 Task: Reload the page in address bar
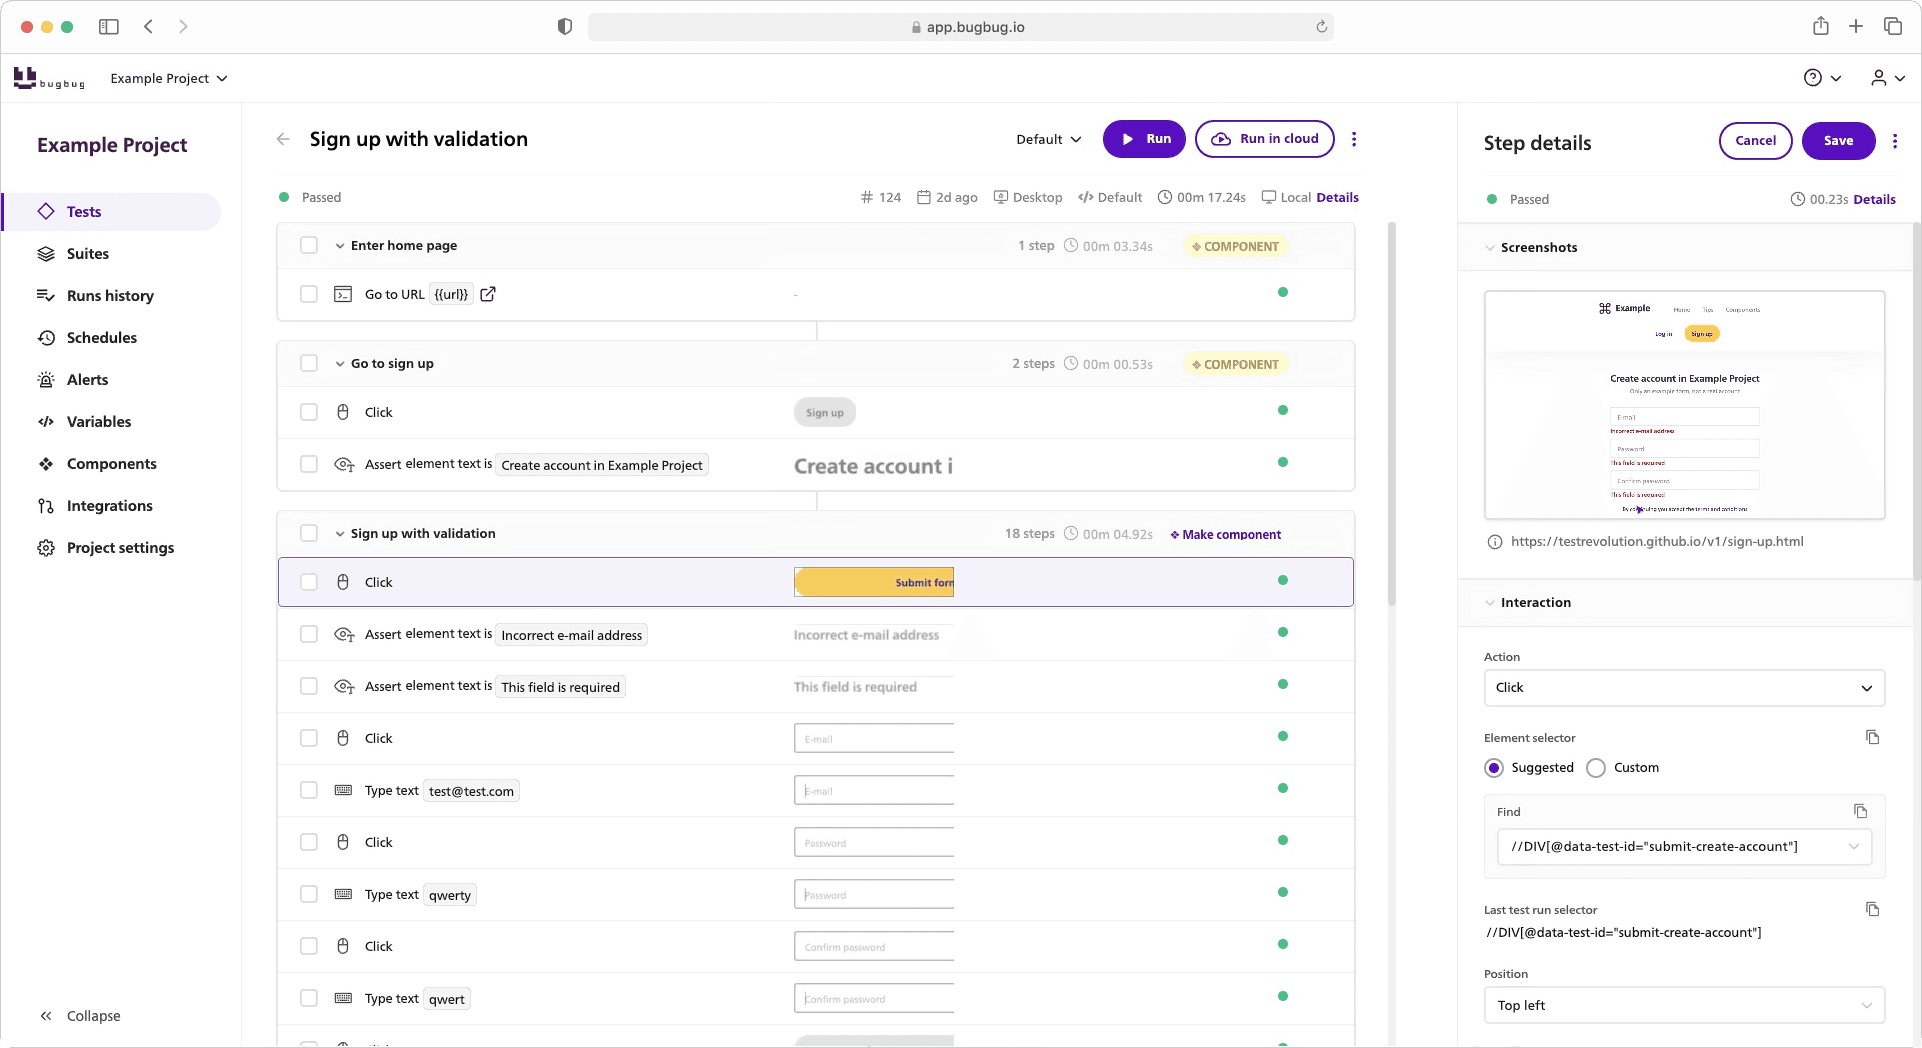pos(1322,27)
